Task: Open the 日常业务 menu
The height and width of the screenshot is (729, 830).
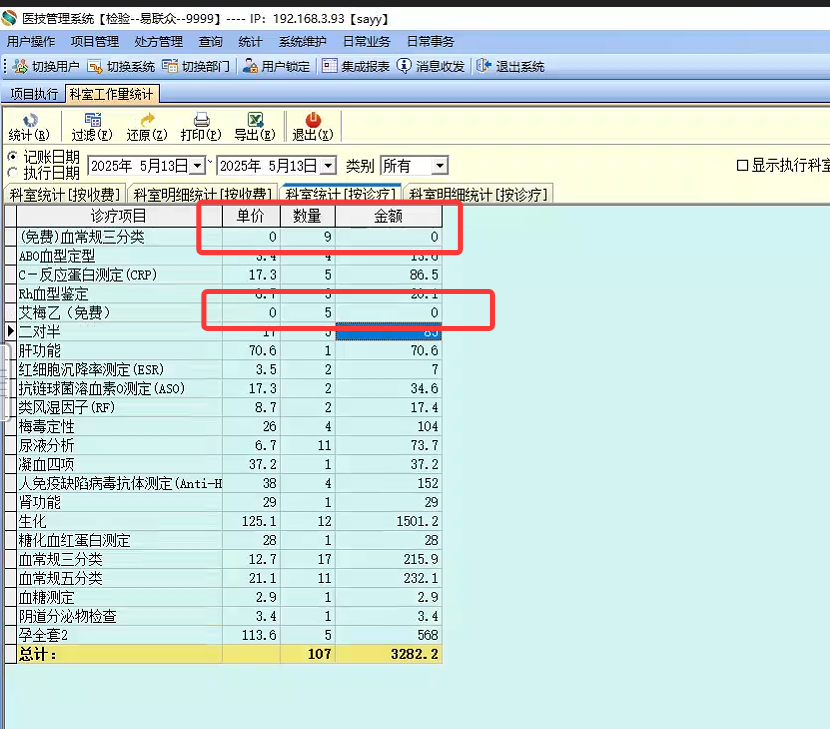Action: click(x=366, y=41)
